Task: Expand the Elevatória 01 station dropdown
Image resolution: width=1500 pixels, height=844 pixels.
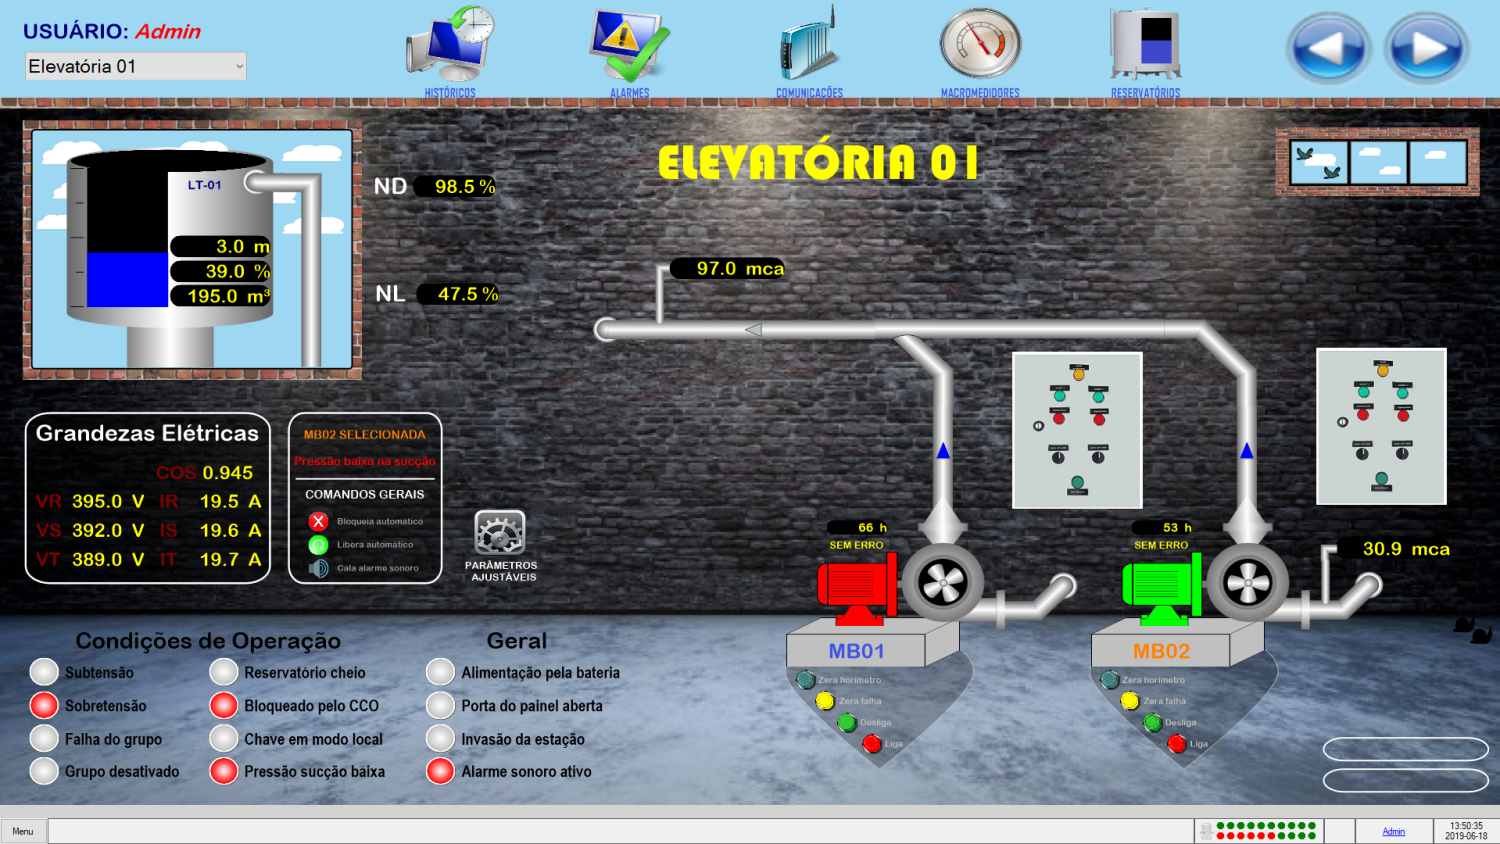Action: [239, 67]
